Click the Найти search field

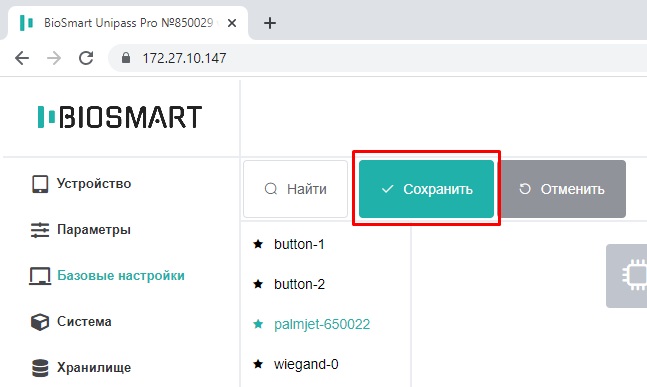(295, 189)
